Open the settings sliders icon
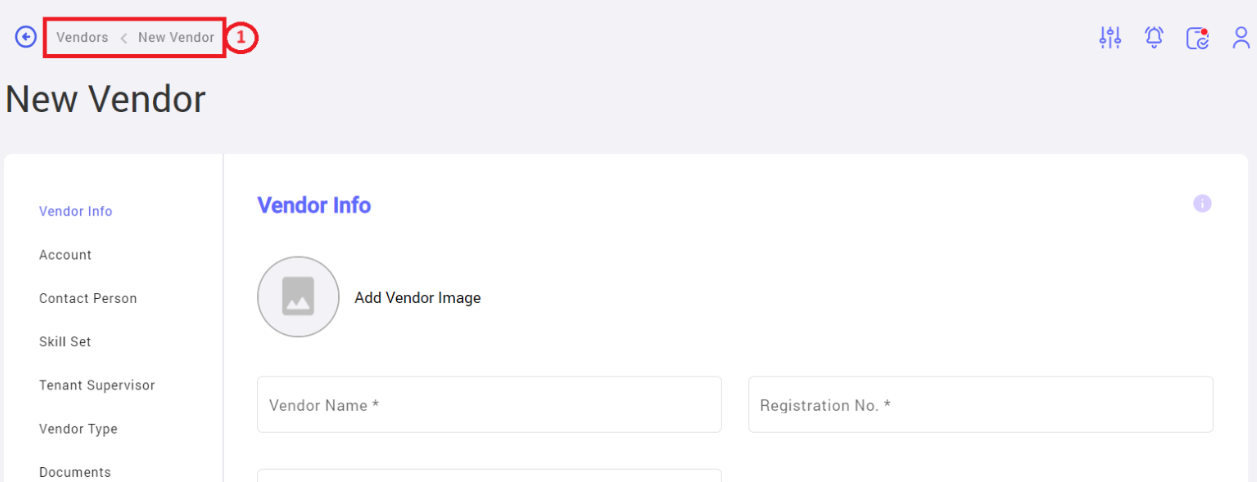The image size is (1257, 482). (x=1110, y=38)
